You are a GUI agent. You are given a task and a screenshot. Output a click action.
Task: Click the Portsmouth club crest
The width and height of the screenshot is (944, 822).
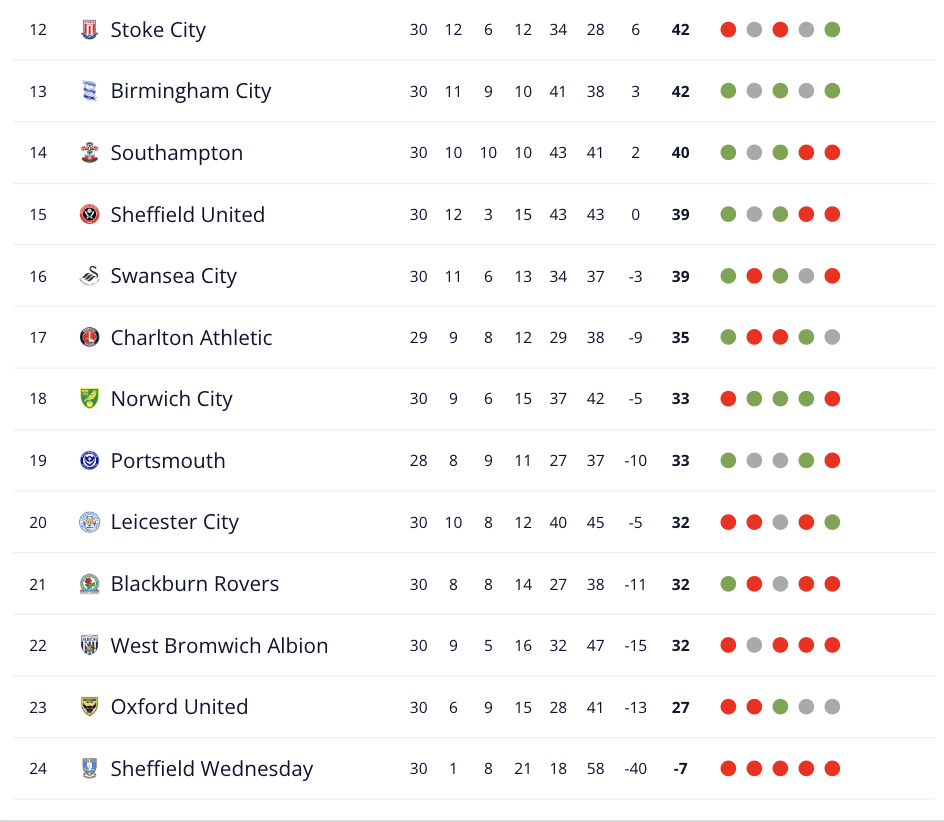coord(90,461)
